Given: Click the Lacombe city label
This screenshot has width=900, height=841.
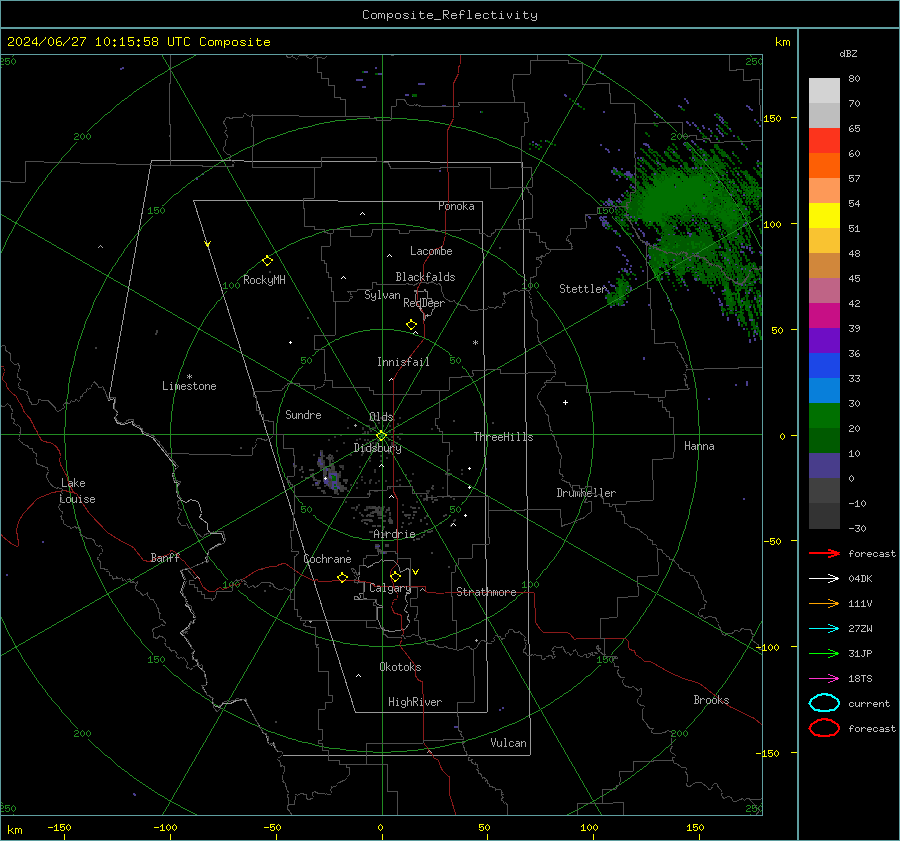Looking at the screenshot, I should click(x=431, y=251).
